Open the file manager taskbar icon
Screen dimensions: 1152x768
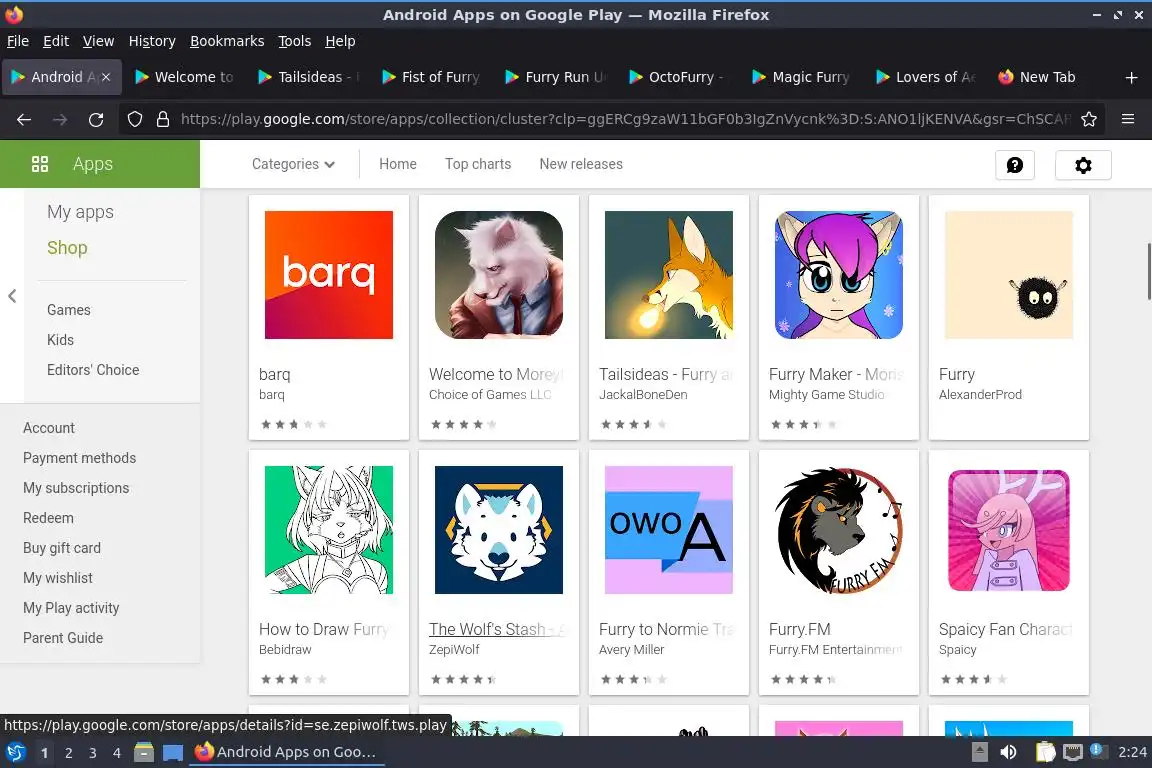pyautogui.click(x=144, y=752)
